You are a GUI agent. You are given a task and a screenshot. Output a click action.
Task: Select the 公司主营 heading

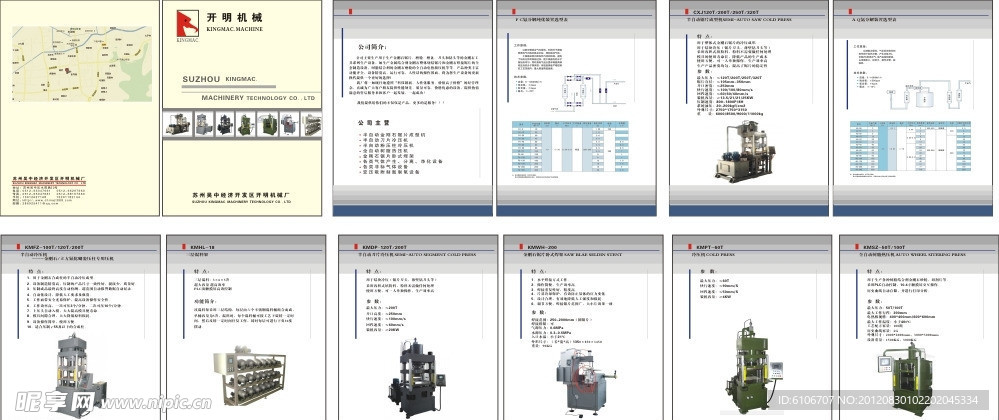coord(373,123)
